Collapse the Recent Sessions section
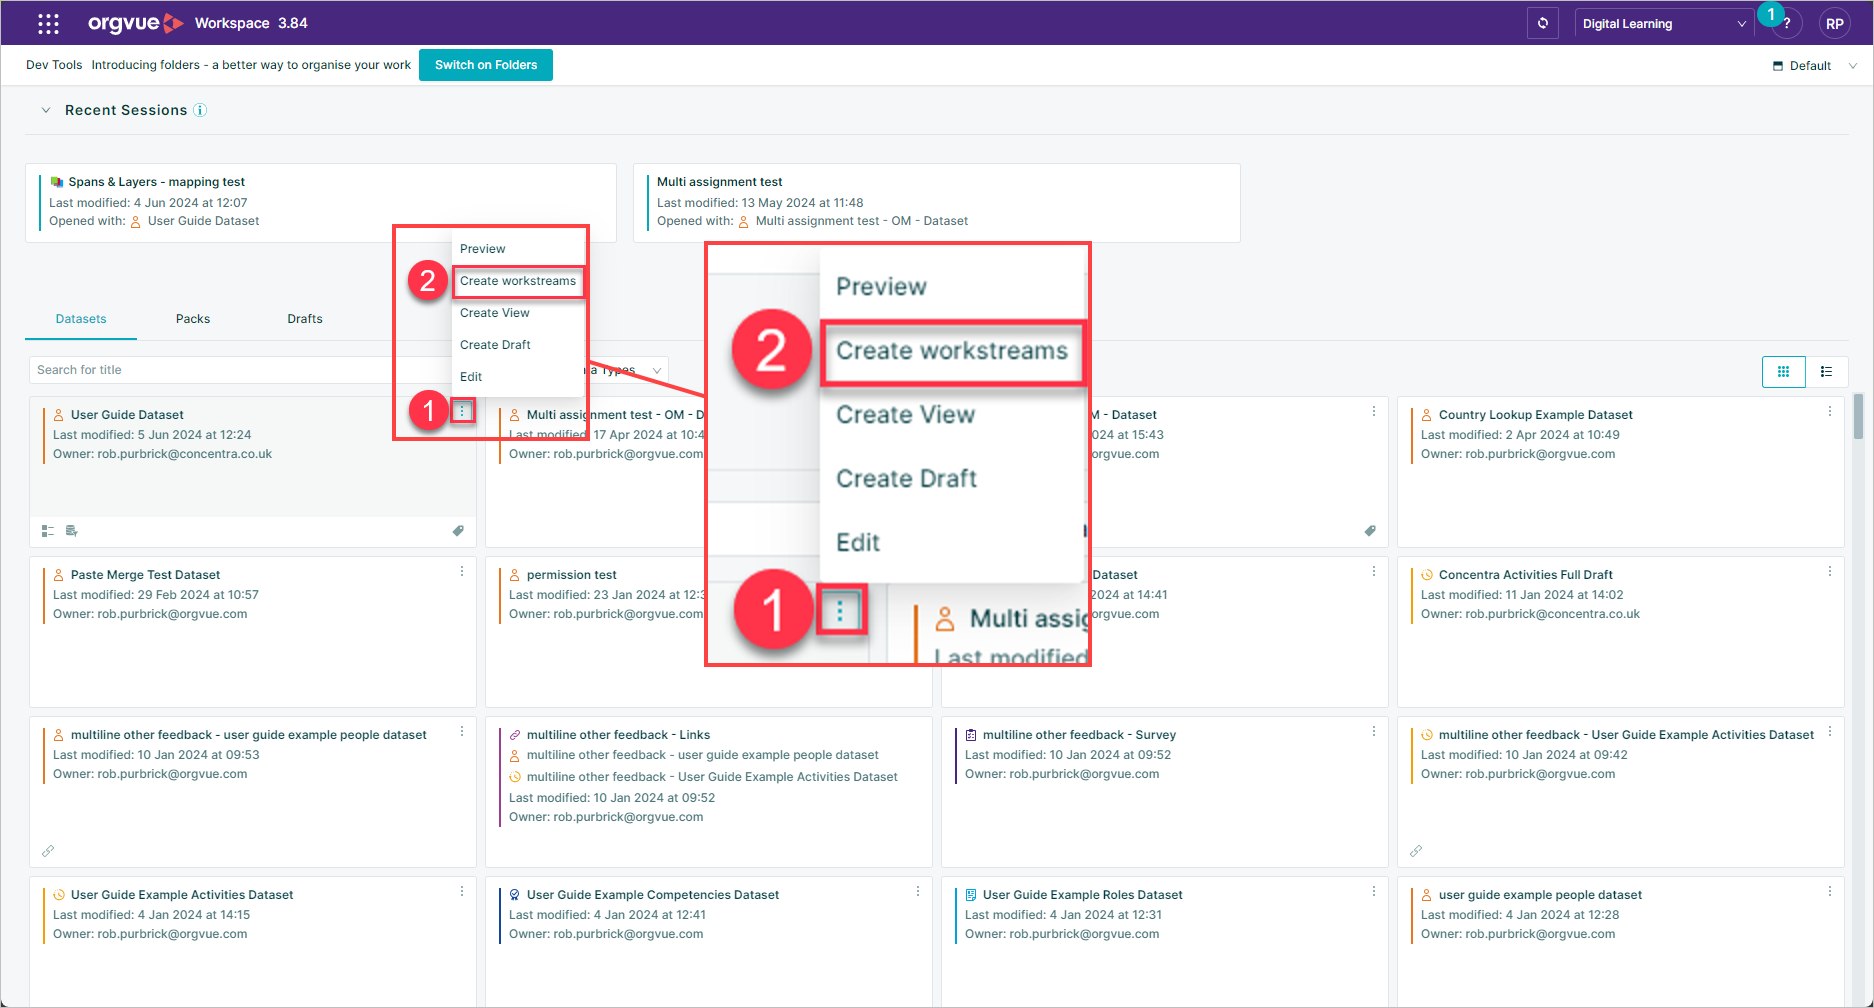This screenshot has height=1008, width=1874. 46,110
